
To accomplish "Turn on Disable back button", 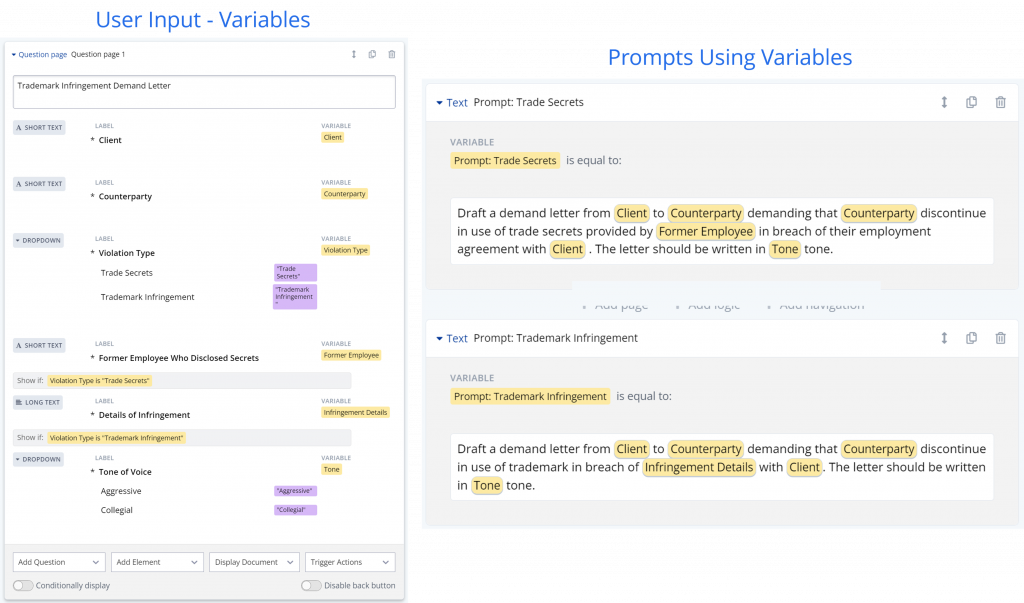I will pyautogui.click(x=310, y=585).
